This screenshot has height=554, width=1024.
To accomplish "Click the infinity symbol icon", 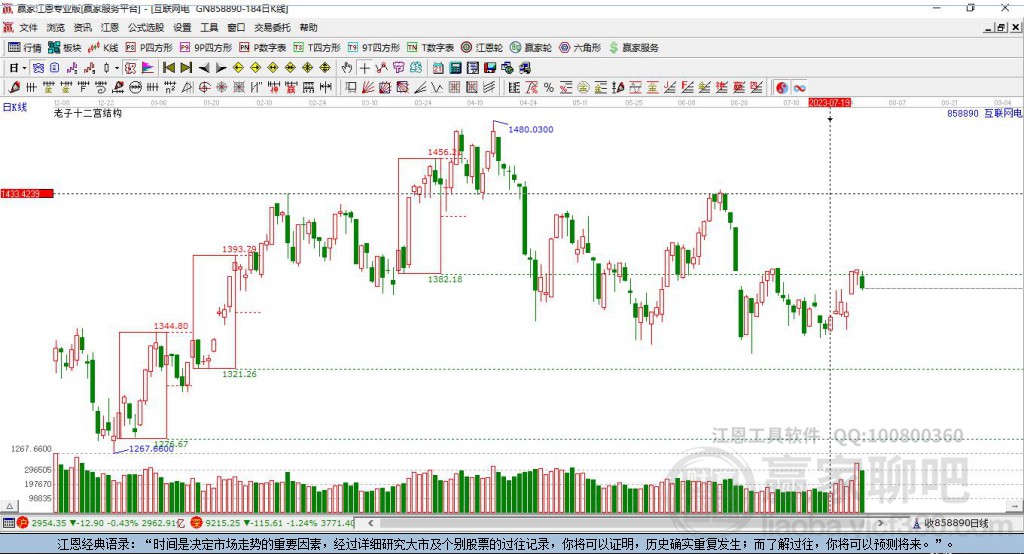I will pos(799,88).
